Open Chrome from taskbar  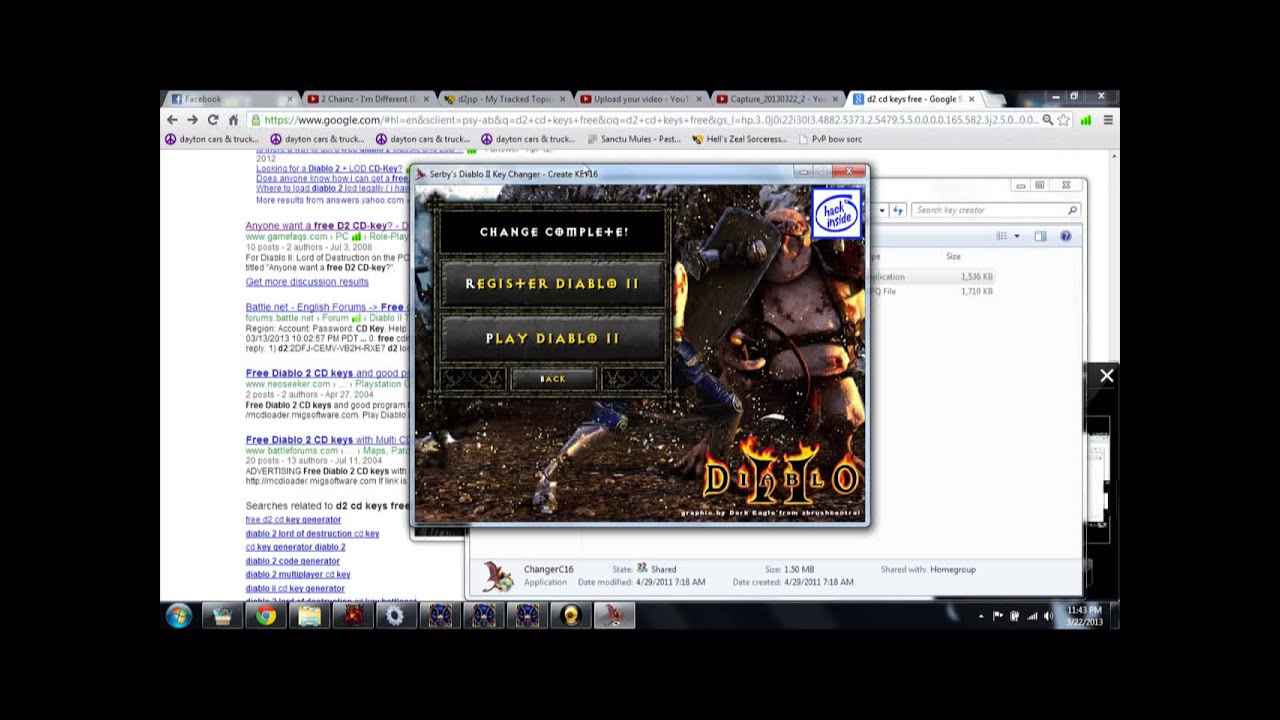(x=265, y=616)
